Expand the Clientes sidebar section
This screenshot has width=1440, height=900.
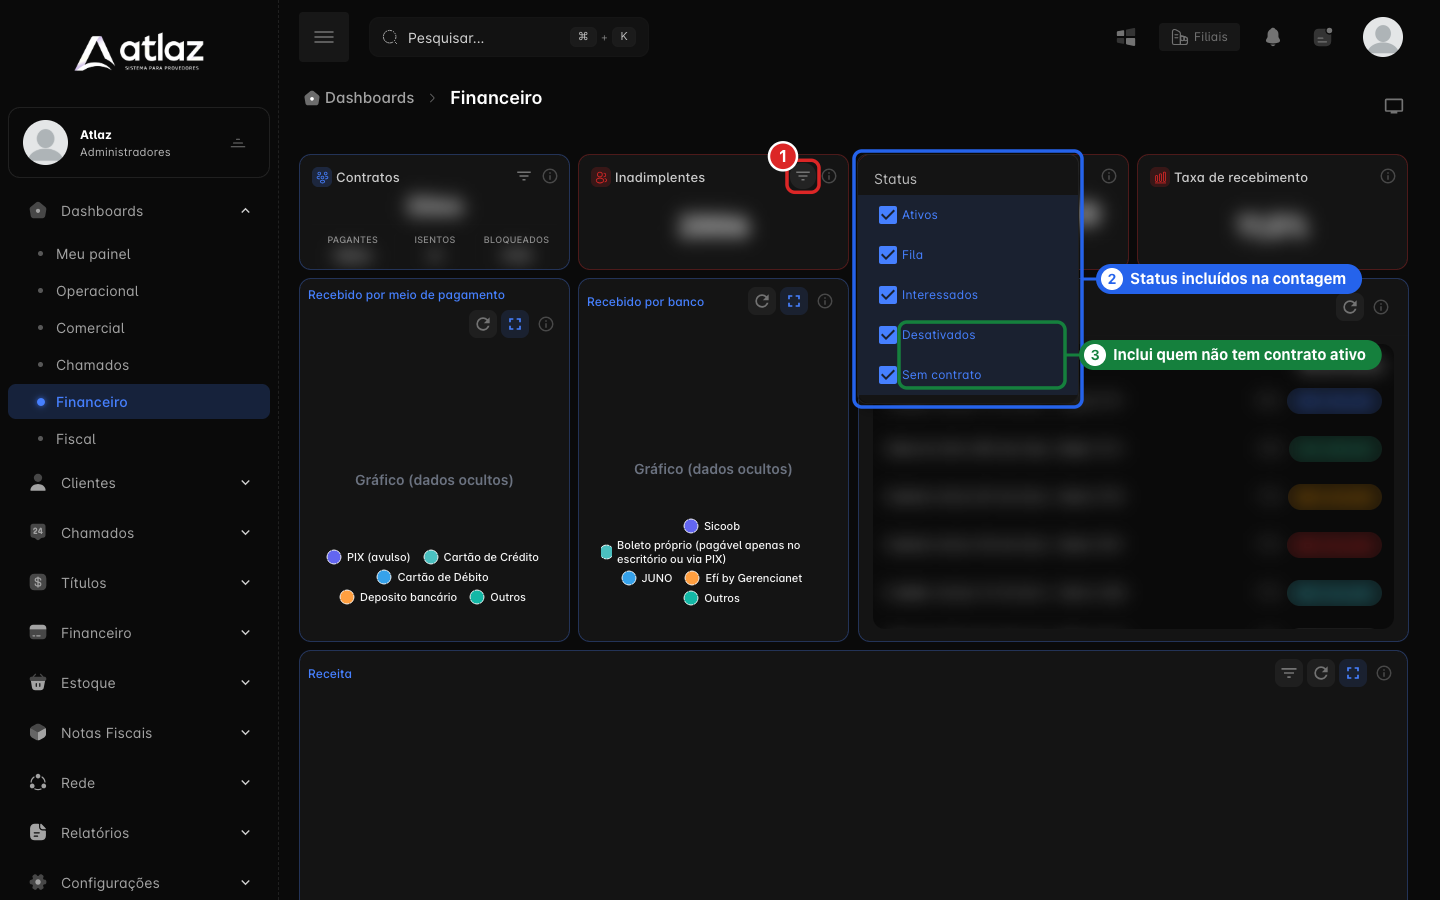[x=139, y=483]
